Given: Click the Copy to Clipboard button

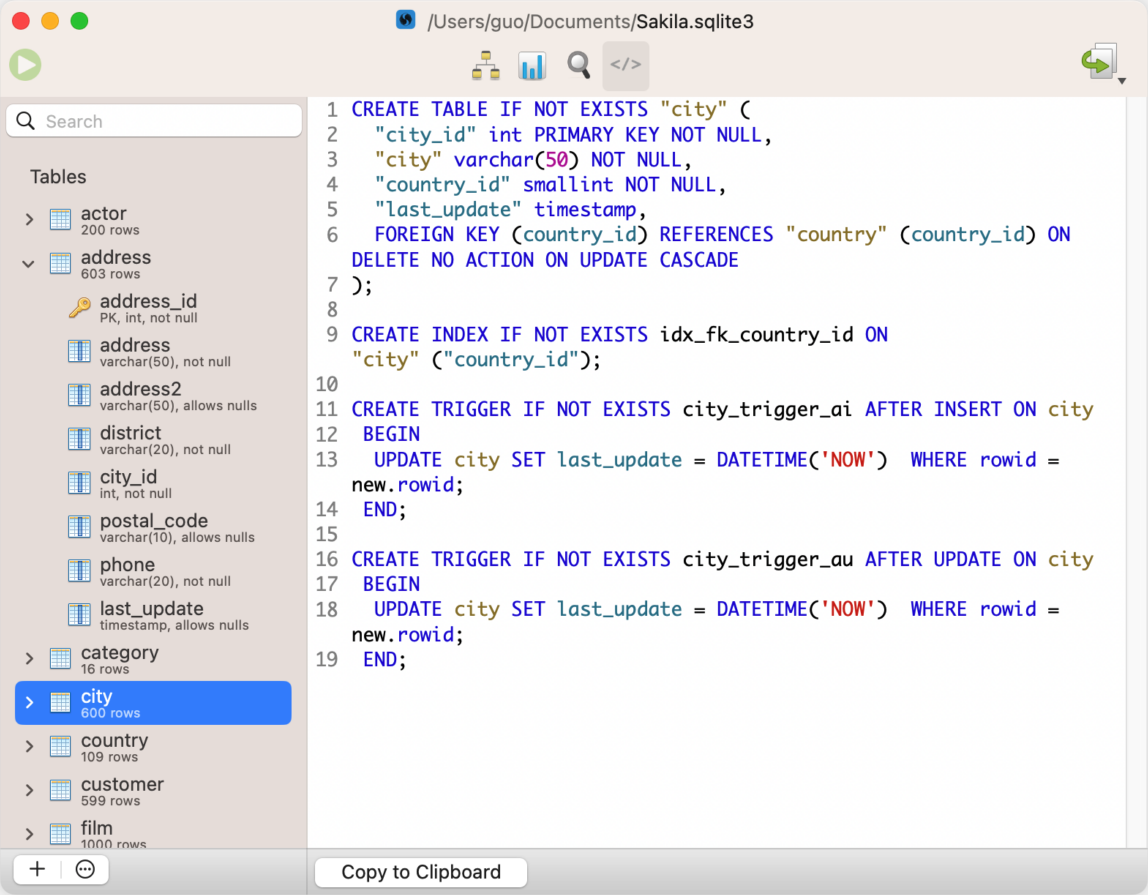Looking at the screenshot, I should (x=421, y=872).
